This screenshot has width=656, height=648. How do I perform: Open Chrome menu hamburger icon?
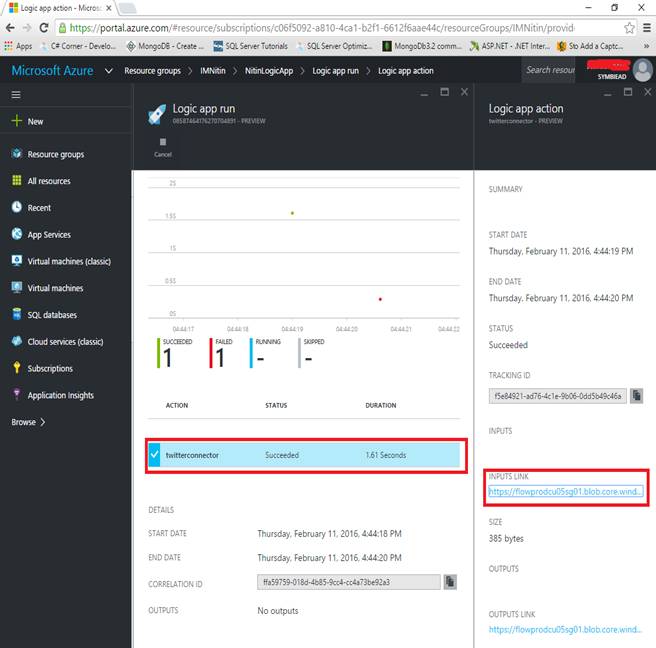point(647,28)
